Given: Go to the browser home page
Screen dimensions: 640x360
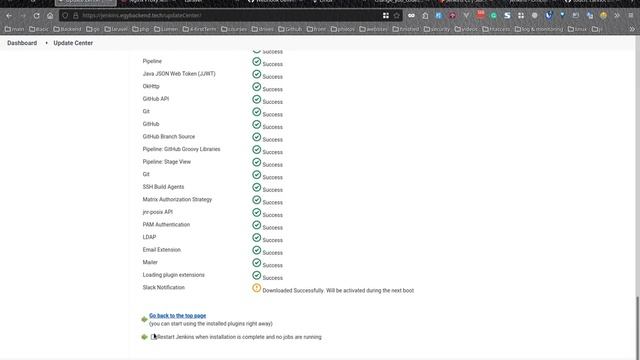Looking at the screenshot, I should point(50,16).
